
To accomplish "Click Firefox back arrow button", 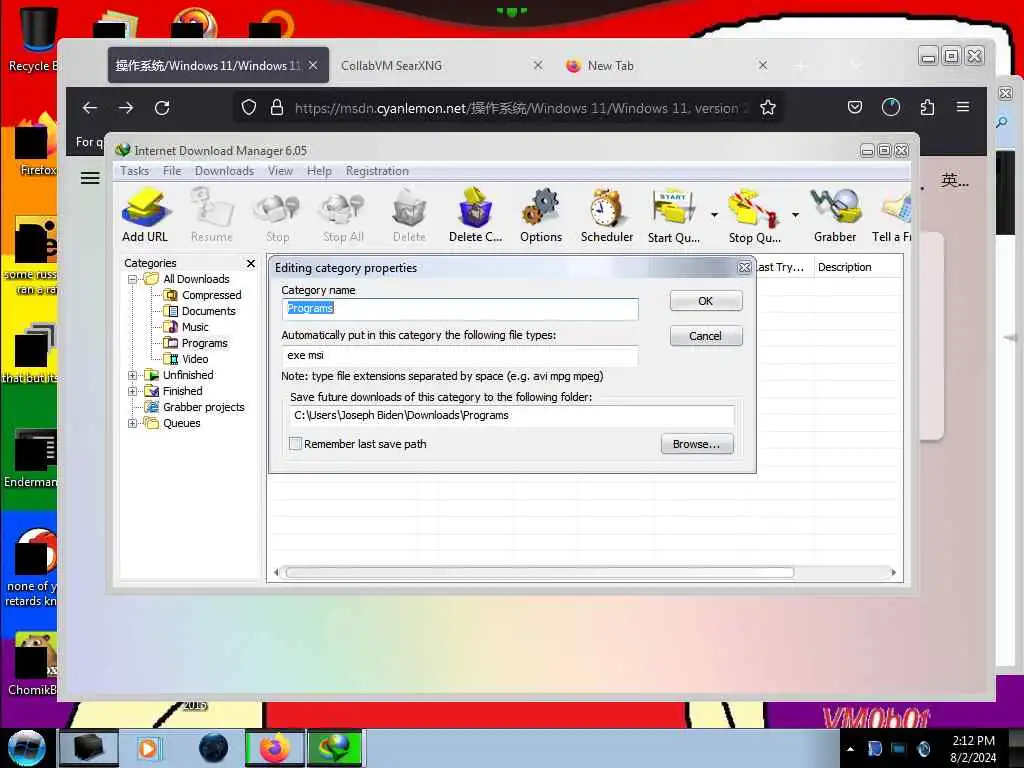I will [90, 108].
